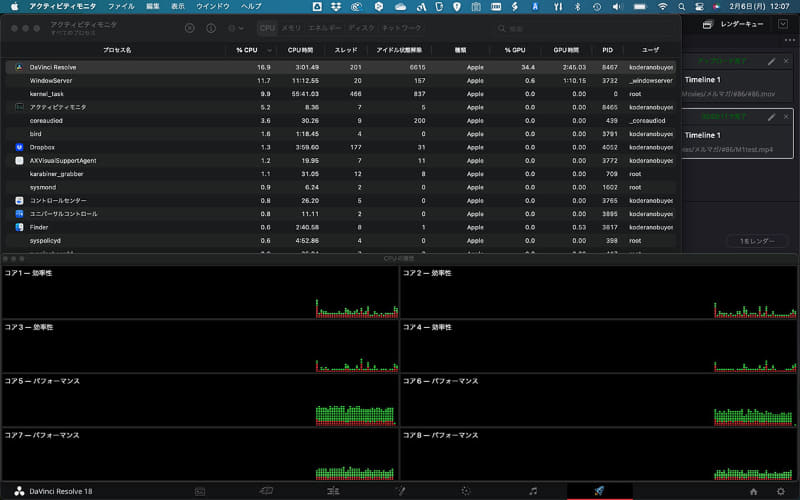Viewport: 800px width, 500px height.
Task: Switch to the Media page icon
Action: click(200, 491)
